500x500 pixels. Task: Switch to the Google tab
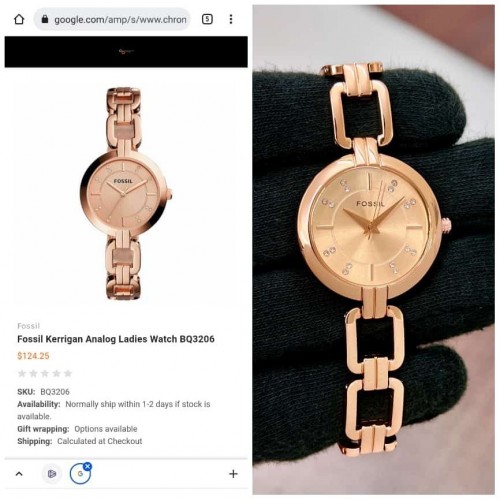(x=80, y=474)
